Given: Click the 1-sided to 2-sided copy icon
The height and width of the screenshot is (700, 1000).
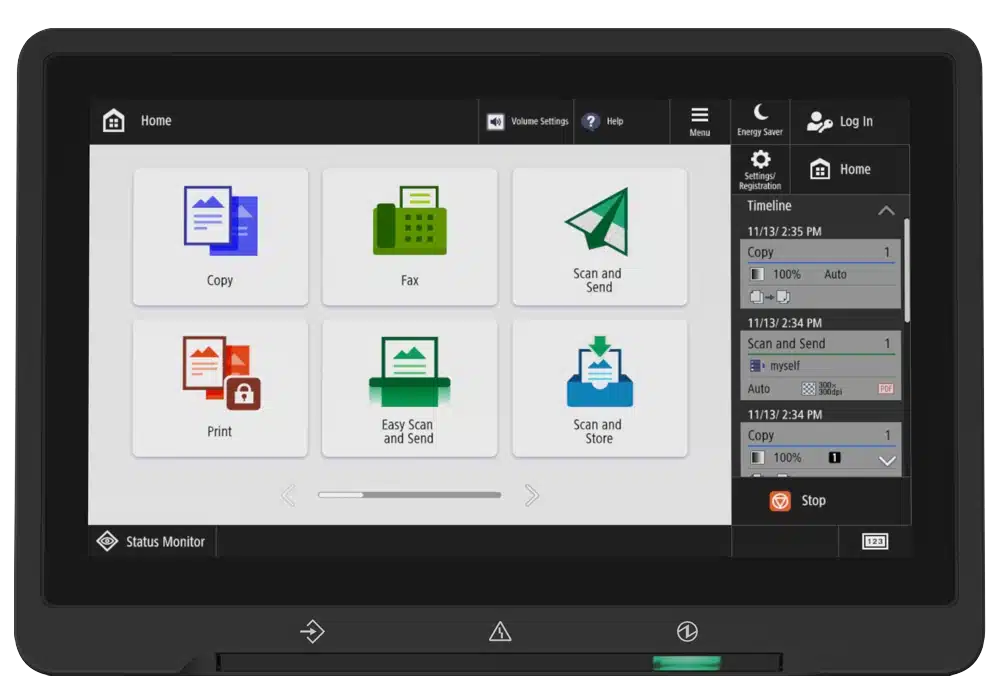Looking at the screenshot, I should click(770, 297).
